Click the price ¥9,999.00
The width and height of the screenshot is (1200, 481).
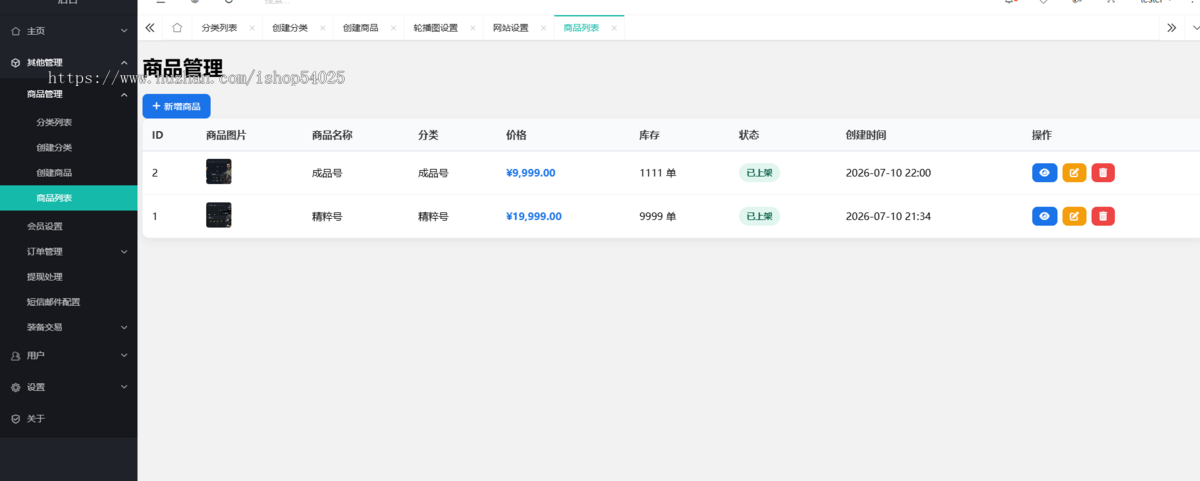(531, 173)
